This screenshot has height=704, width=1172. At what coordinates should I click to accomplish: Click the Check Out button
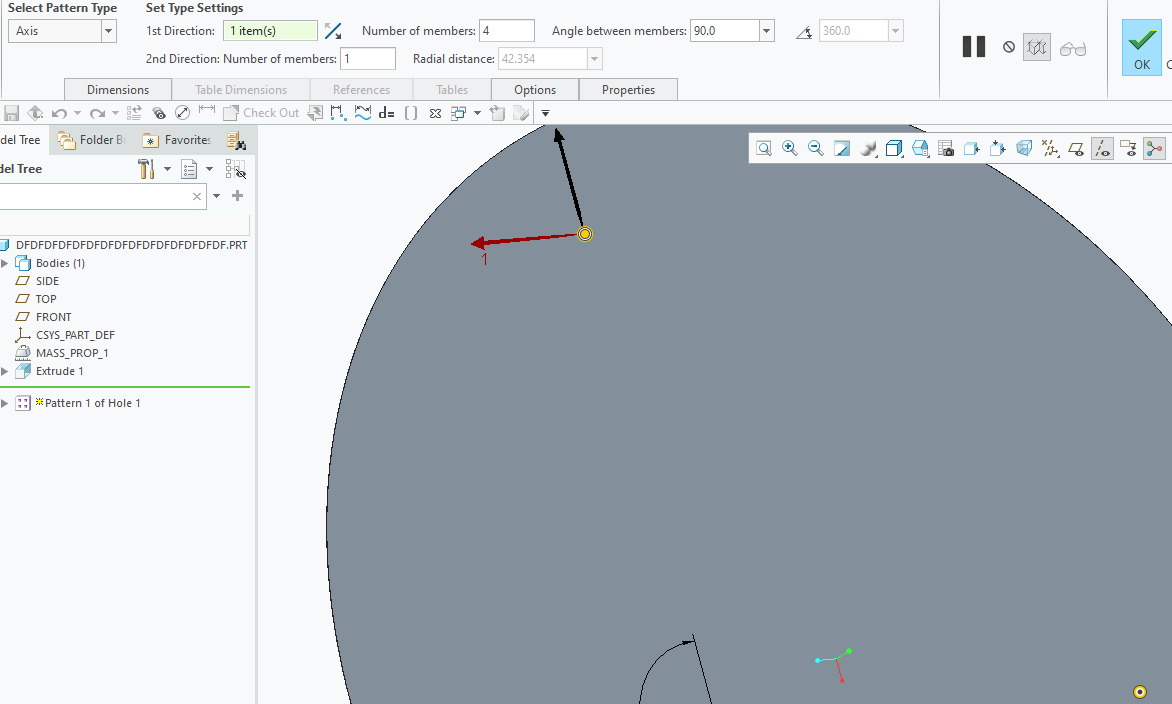261,112
